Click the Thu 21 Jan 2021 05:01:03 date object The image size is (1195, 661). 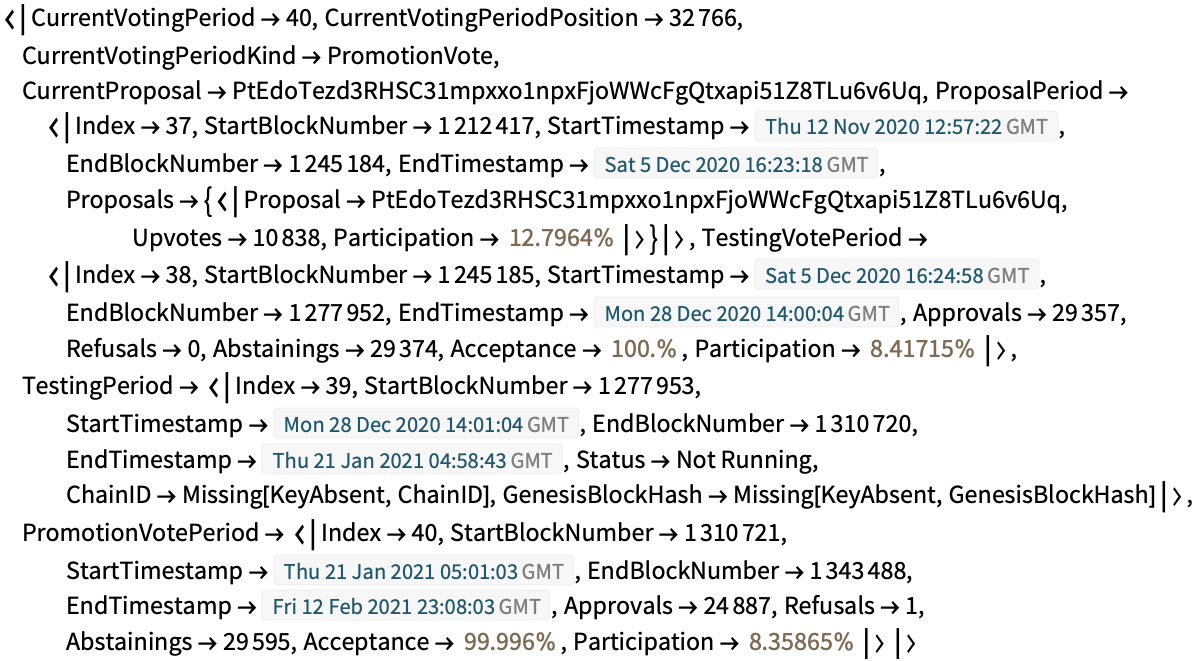(x=424, y=571)
